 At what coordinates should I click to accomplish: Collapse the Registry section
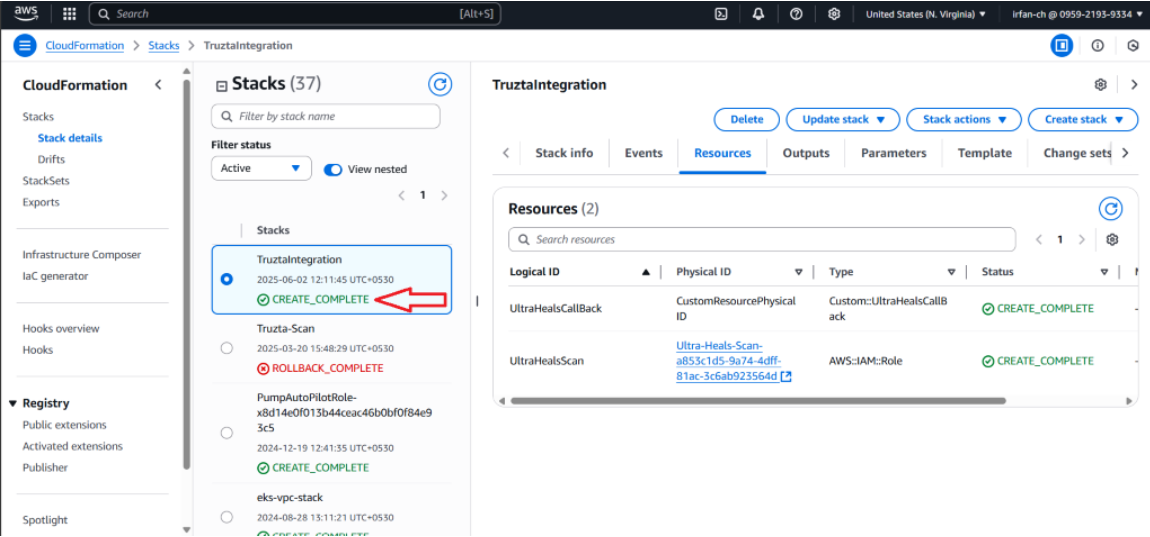pyautogui.click(x=12, y=403)
